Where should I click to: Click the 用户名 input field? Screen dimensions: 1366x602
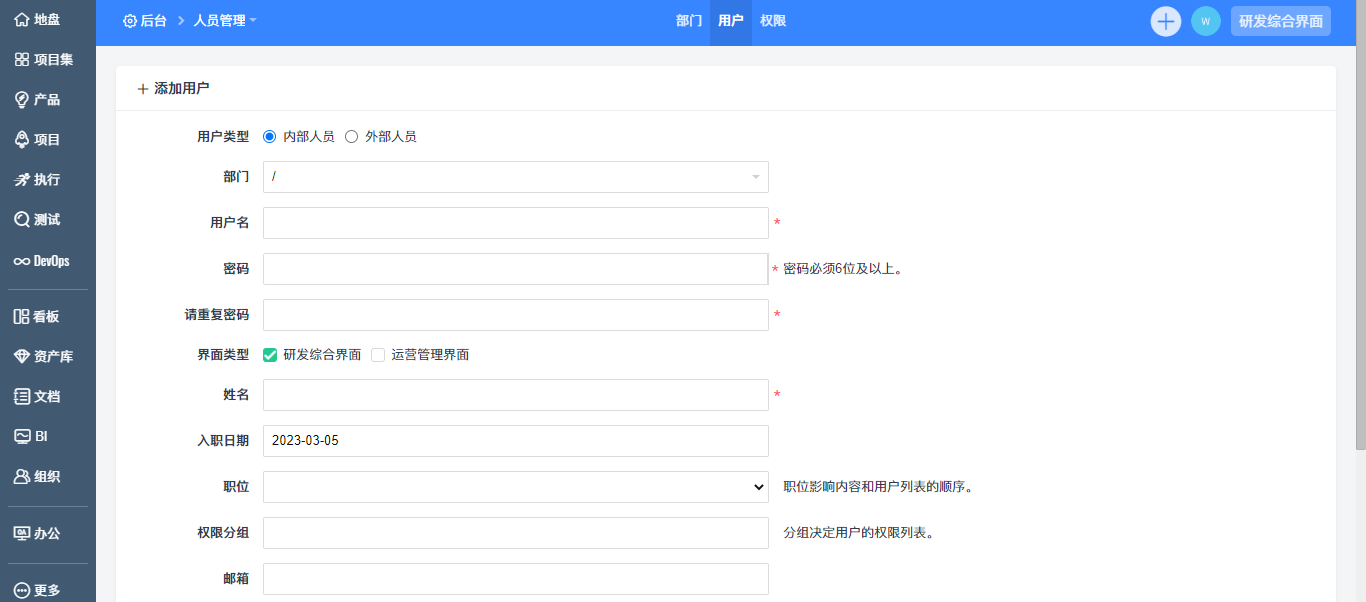515,223
